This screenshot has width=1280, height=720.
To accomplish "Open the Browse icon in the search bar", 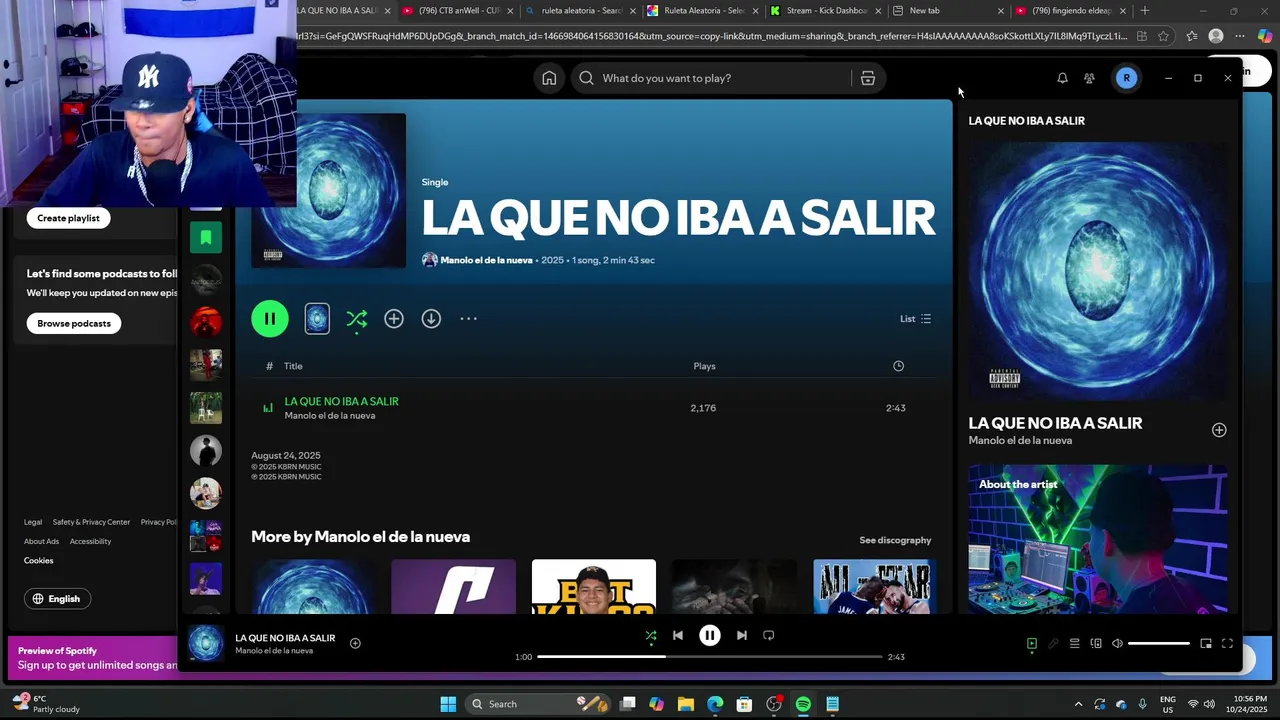I will [867, 78].
